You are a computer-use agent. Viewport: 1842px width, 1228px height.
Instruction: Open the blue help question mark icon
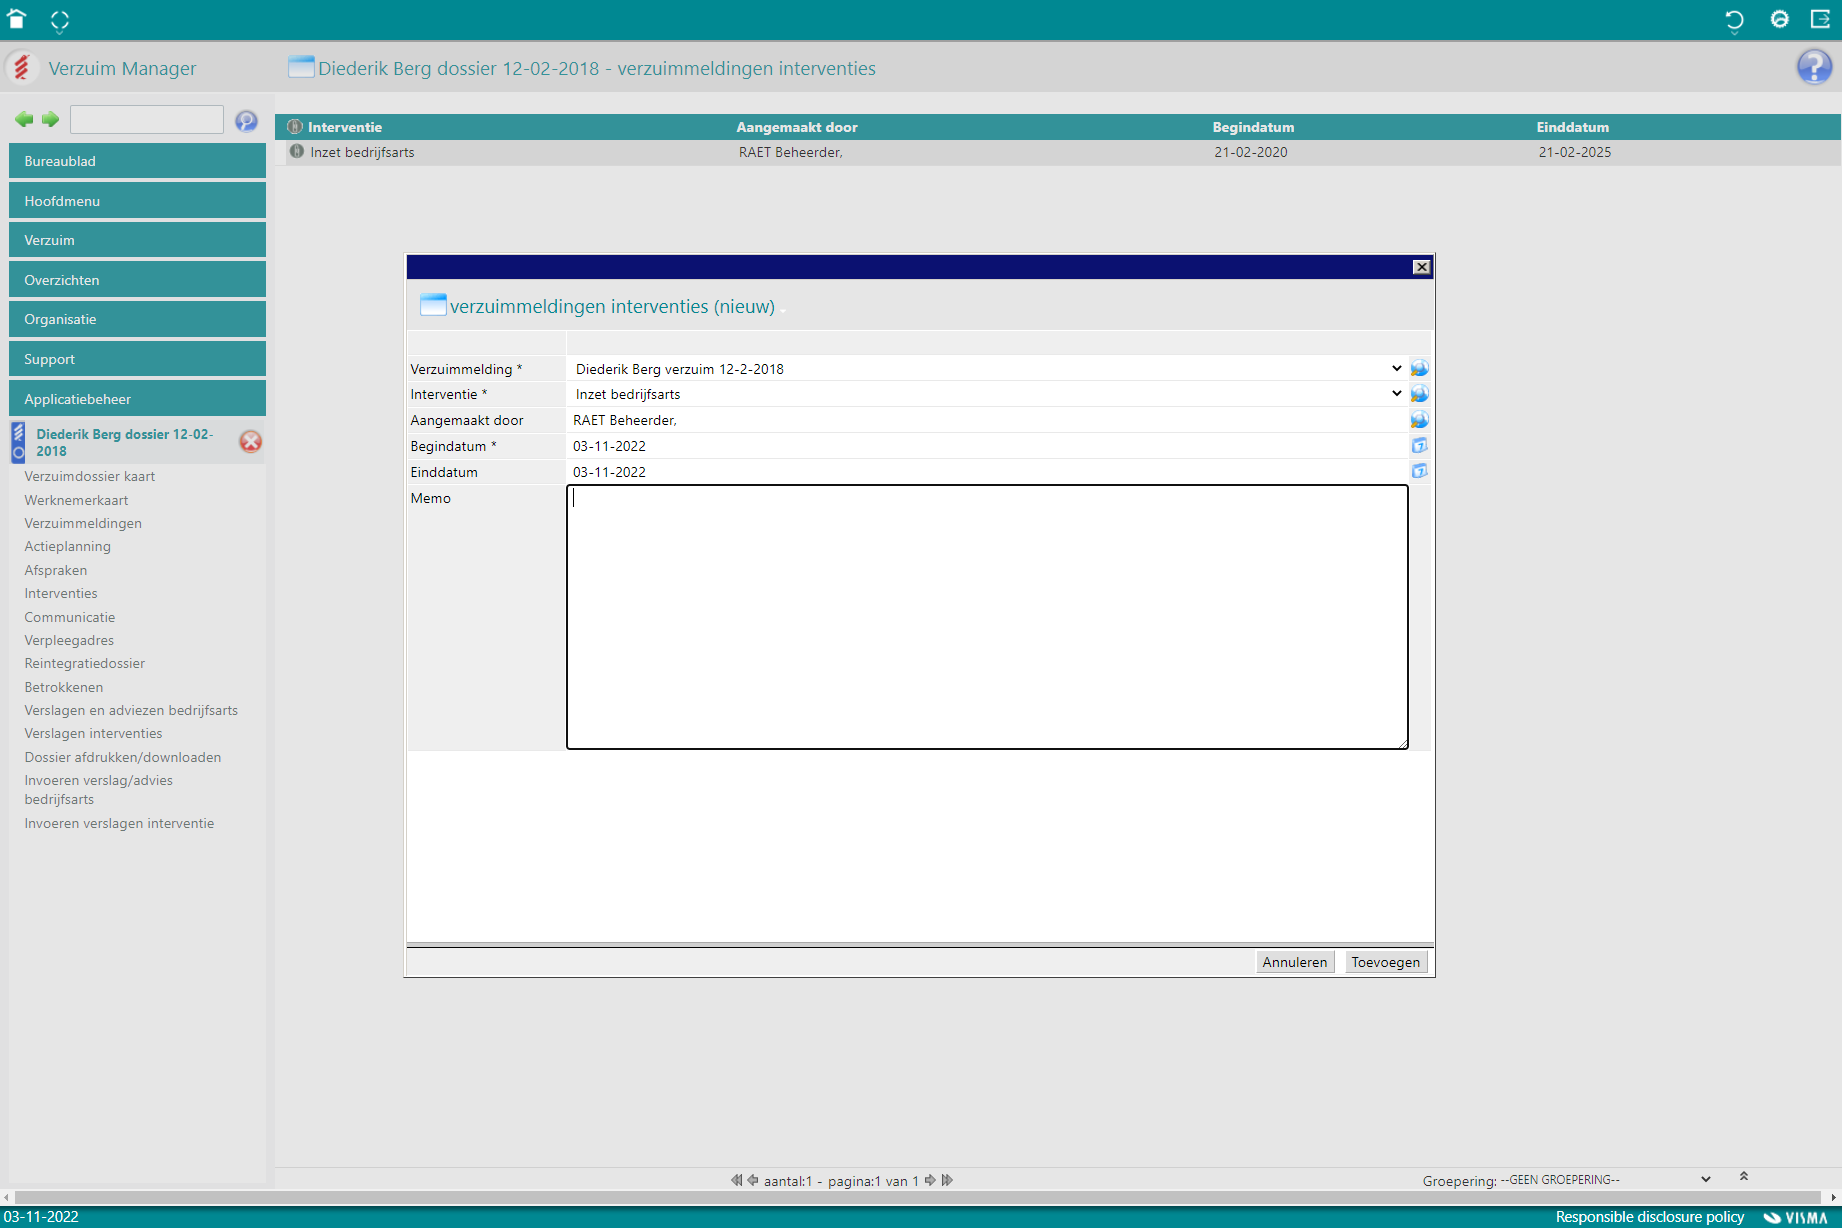[x=1814, y=67]
